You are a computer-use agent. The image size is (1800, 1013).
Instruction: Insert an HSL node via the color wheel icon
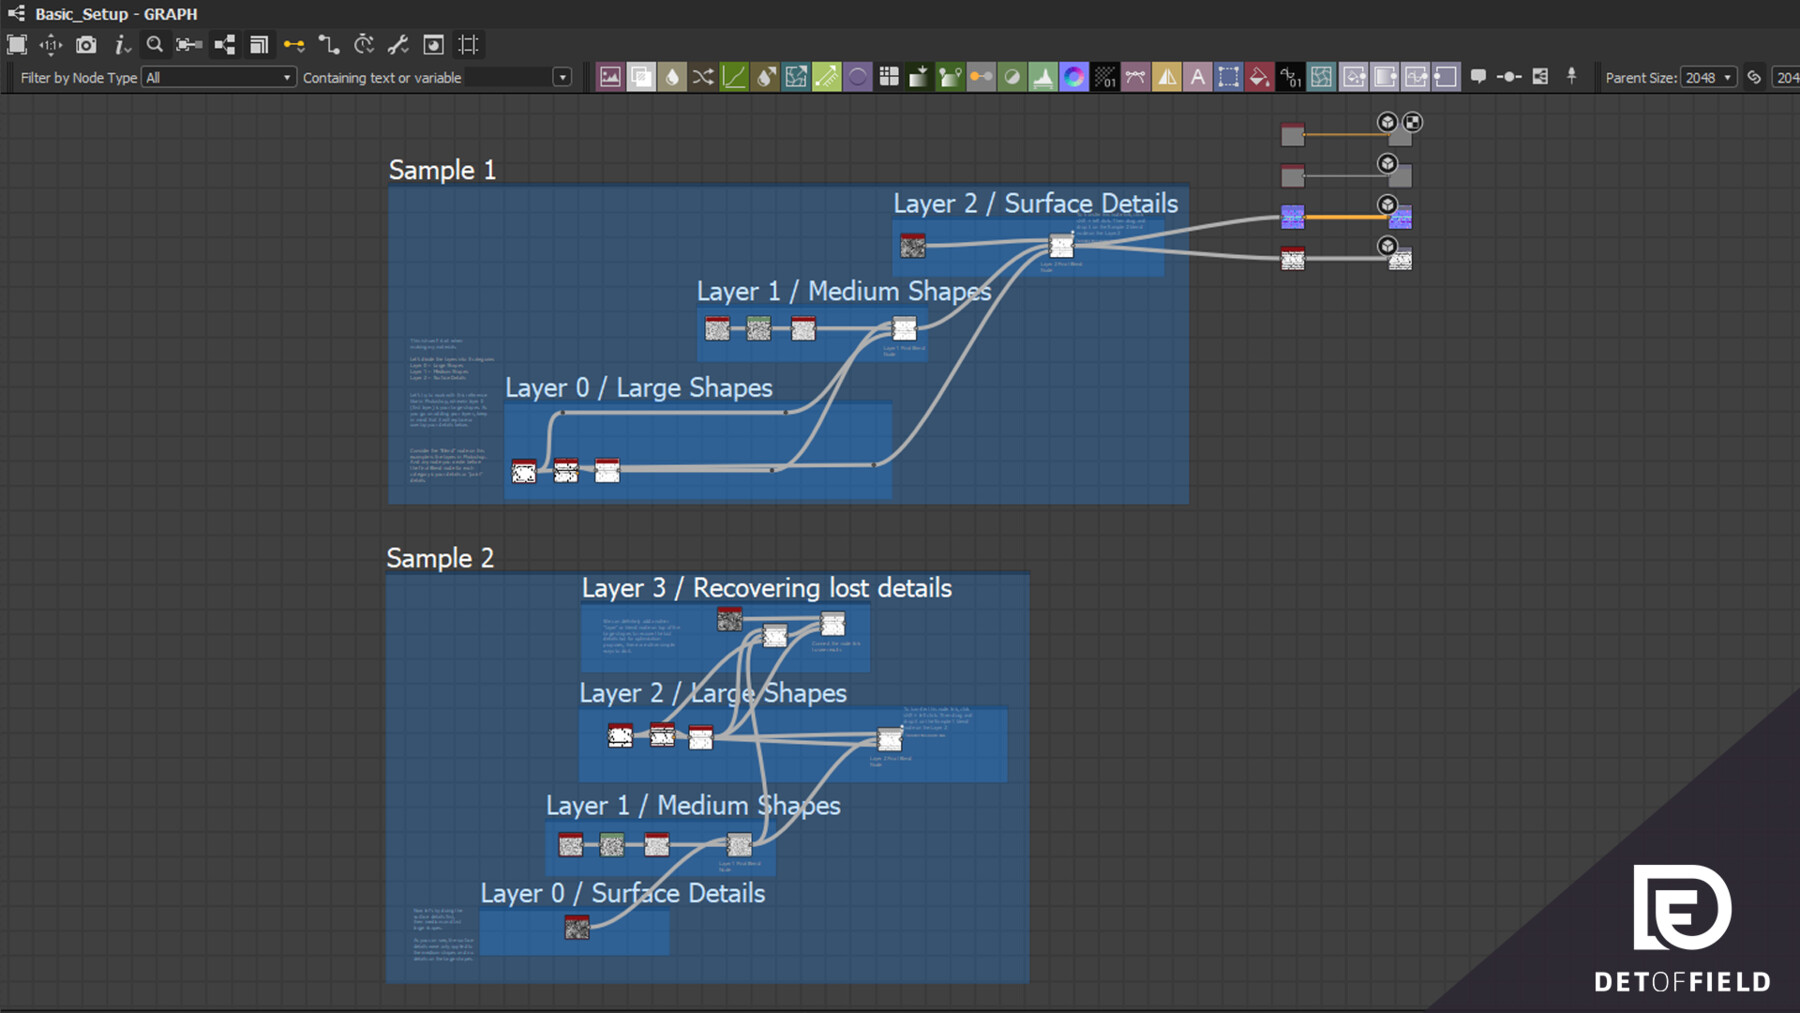[1075, 77]
